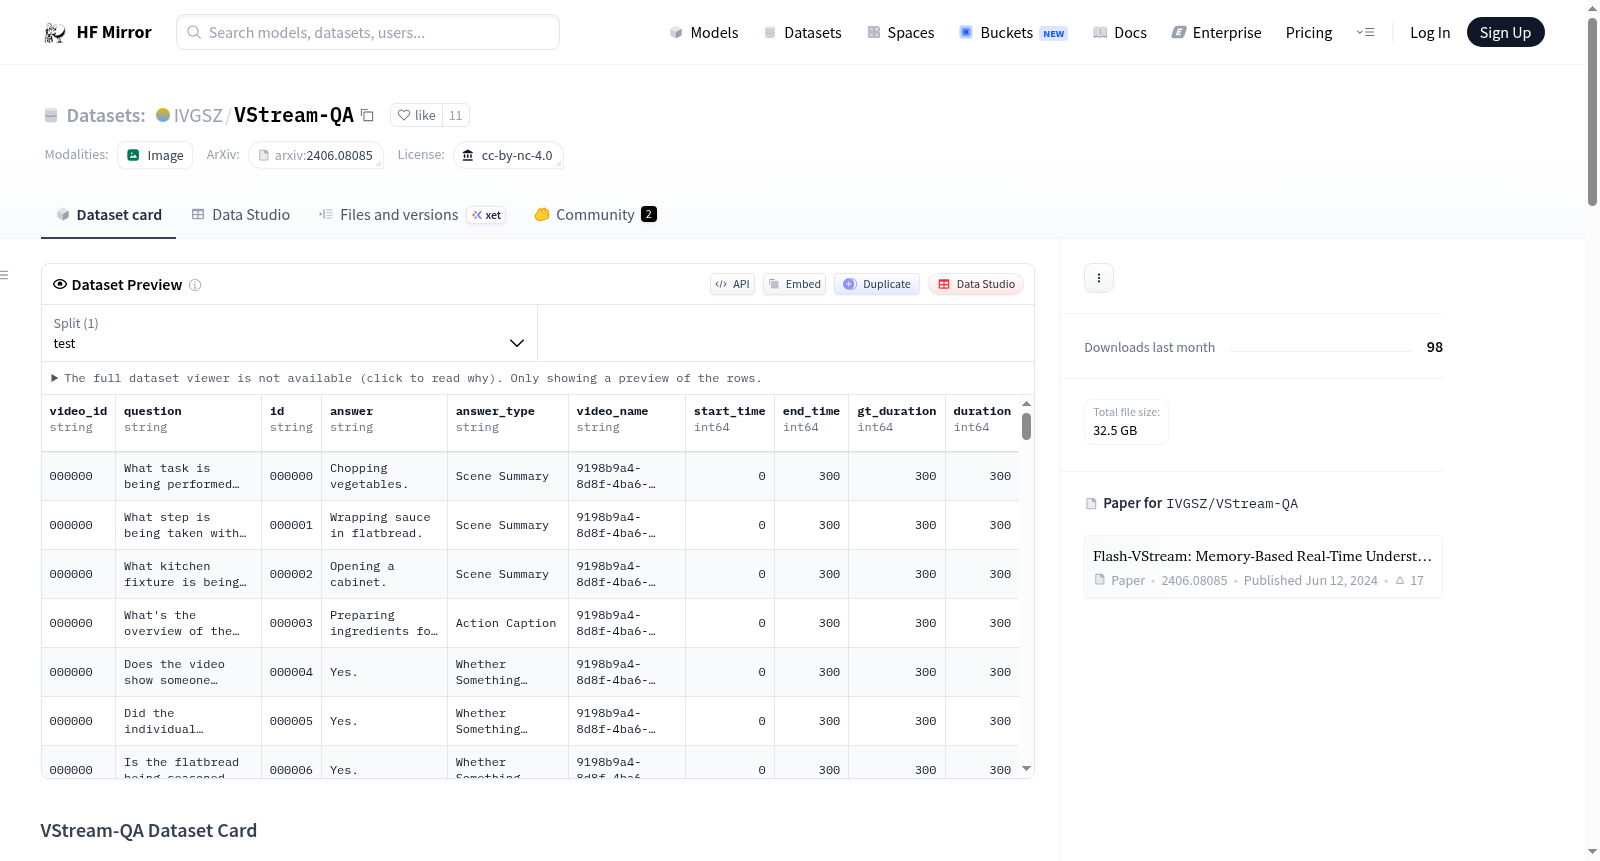Click the IVGSZ organization avatar
The image size is (1600, 861).
163,115
